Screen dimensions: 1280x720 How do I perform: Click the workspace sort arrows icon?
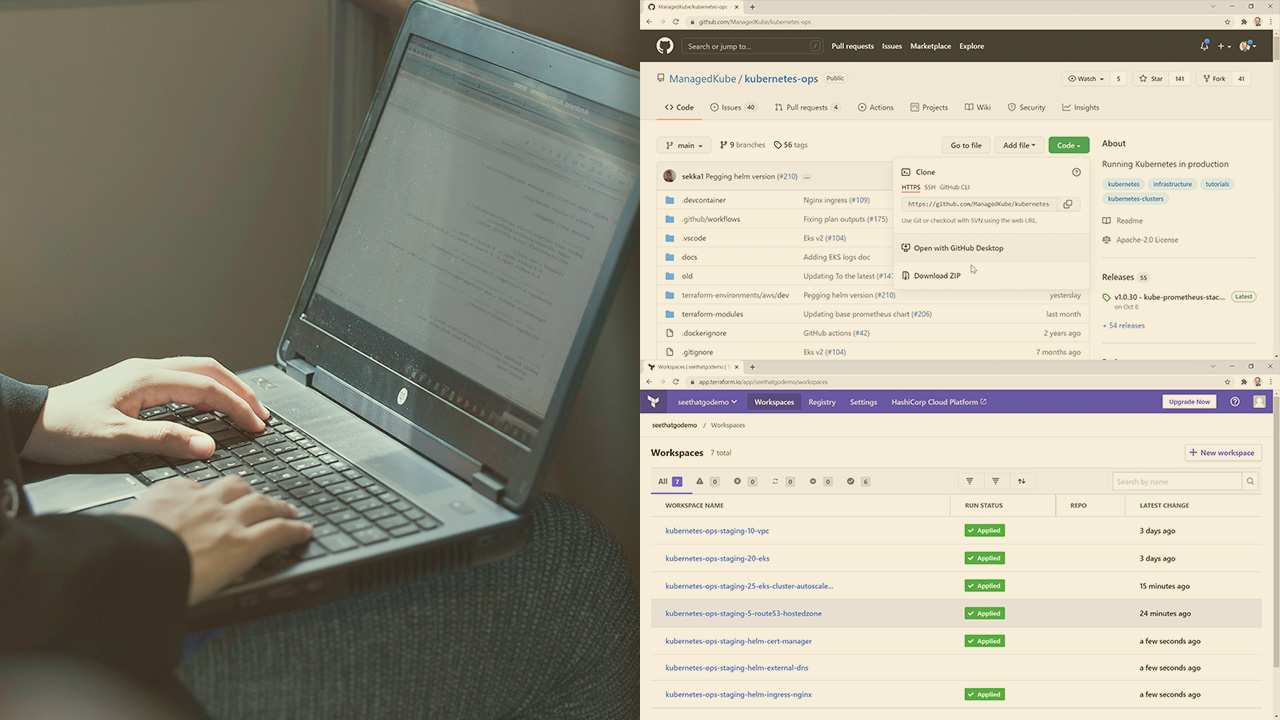[1021, 481]
